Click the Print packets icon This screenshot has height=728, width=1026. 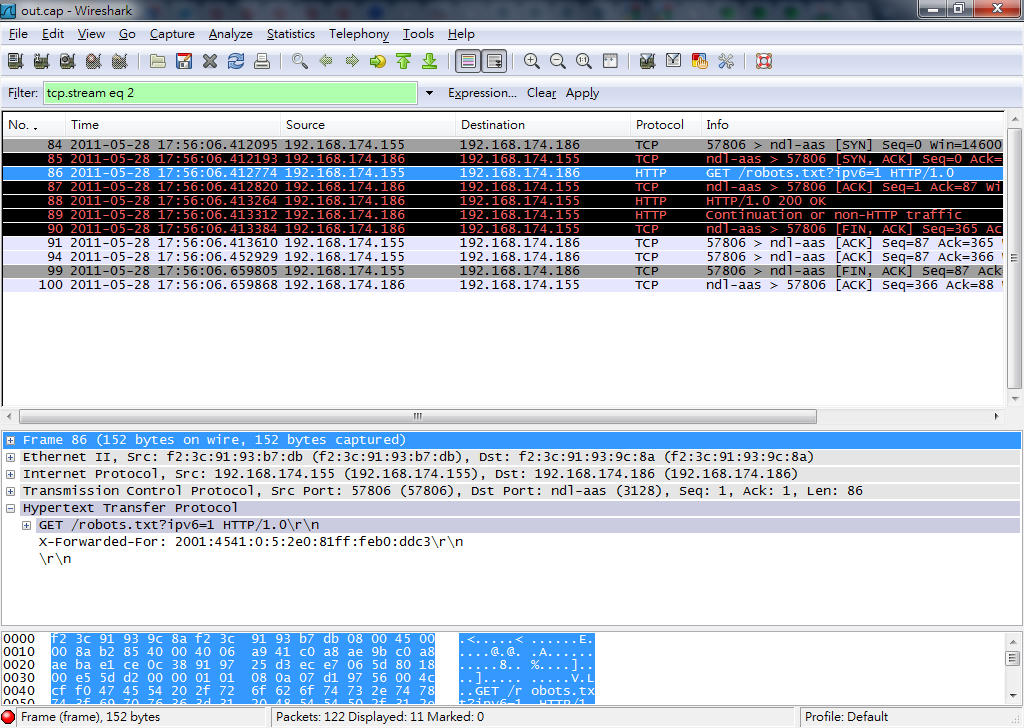262,61
